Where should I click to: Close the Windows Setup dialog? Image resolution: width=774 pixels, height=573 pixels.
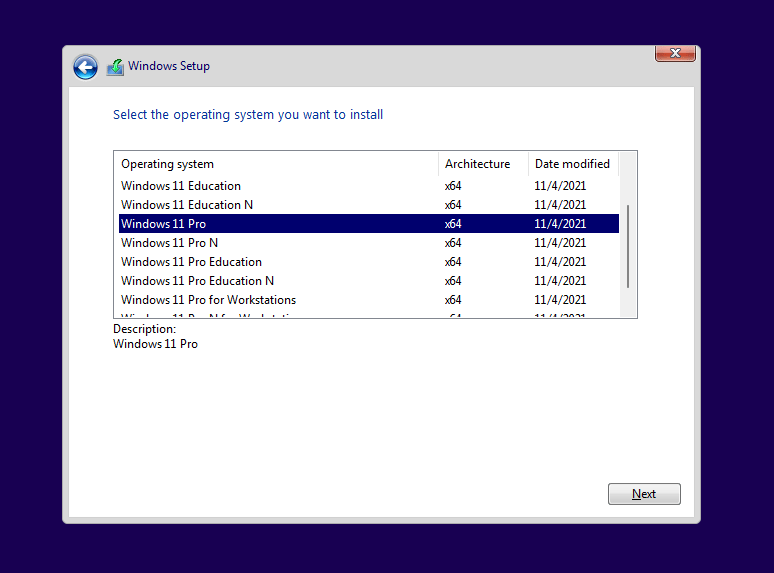click(x=675, y=53)
